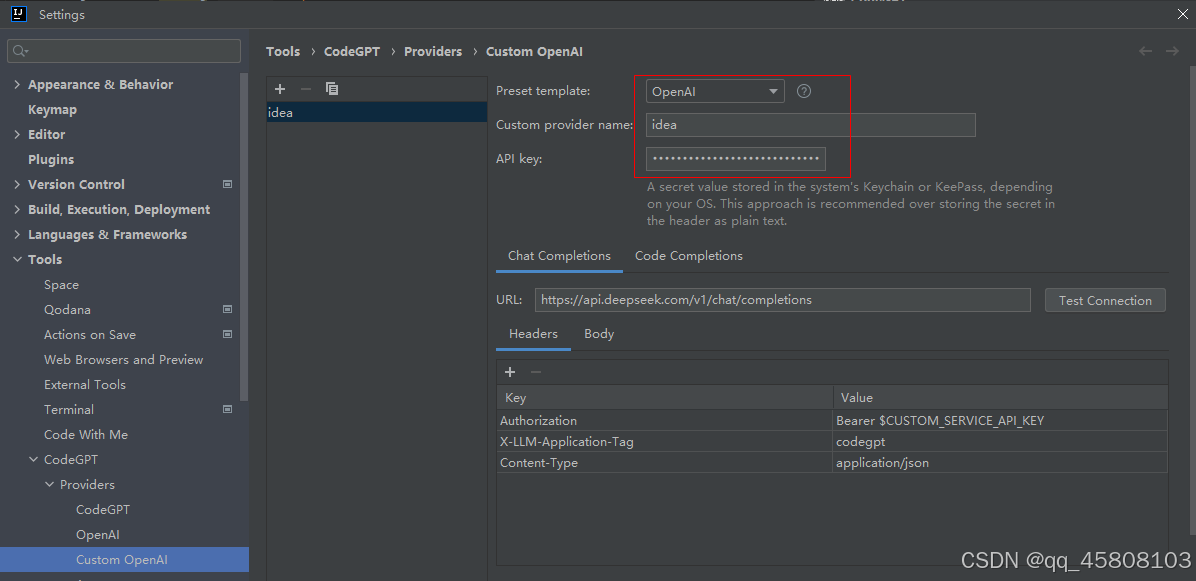Remove header row with minus icon
1196x581 pixels.
pos(535,372)
